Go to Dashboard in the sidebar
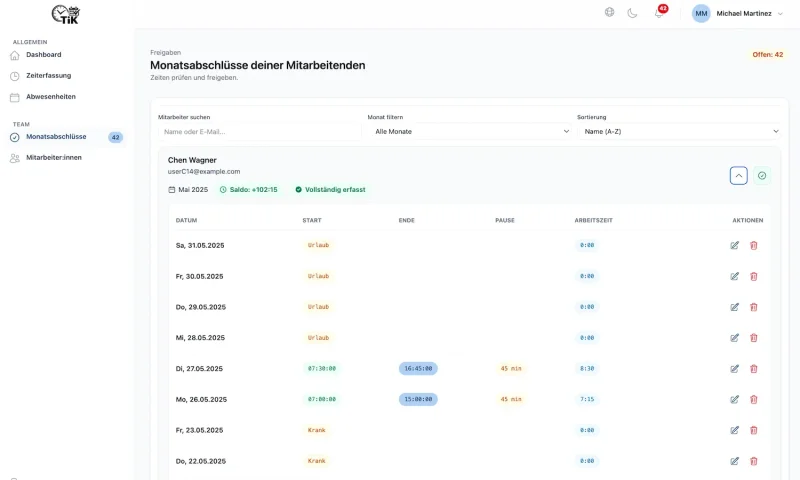Screen dimensions: 800x480 click(44, 55)
